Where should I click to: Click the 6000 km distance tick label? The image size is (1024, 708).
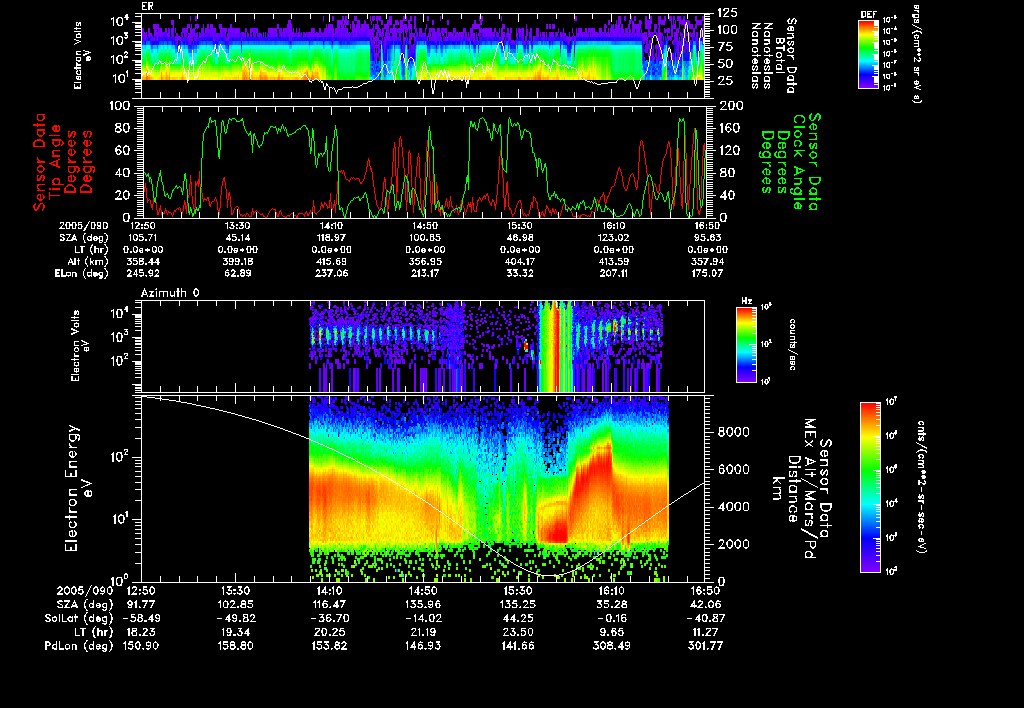point(733,470)
